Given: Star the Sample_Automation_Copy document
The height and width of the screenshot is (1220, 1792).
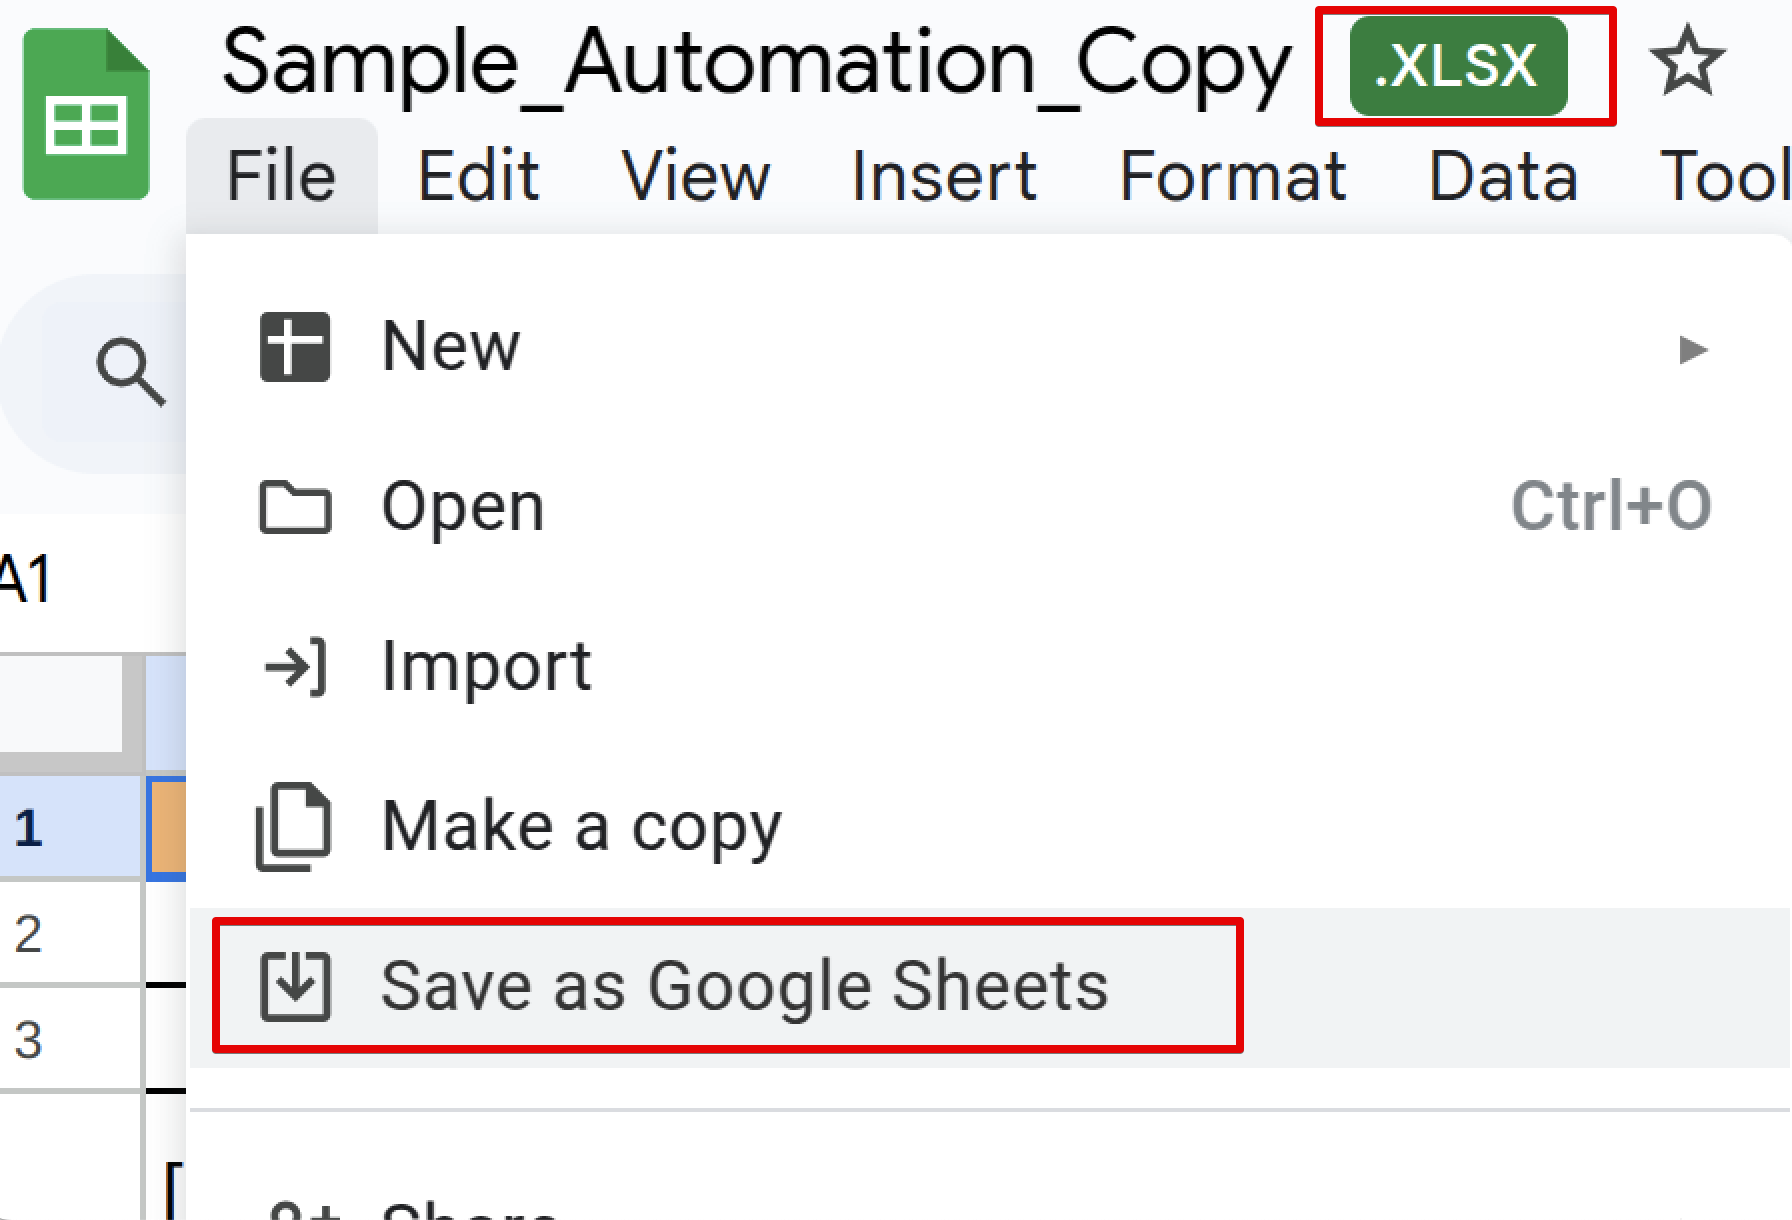Looking at the screenshot, I should (1687, 62).
